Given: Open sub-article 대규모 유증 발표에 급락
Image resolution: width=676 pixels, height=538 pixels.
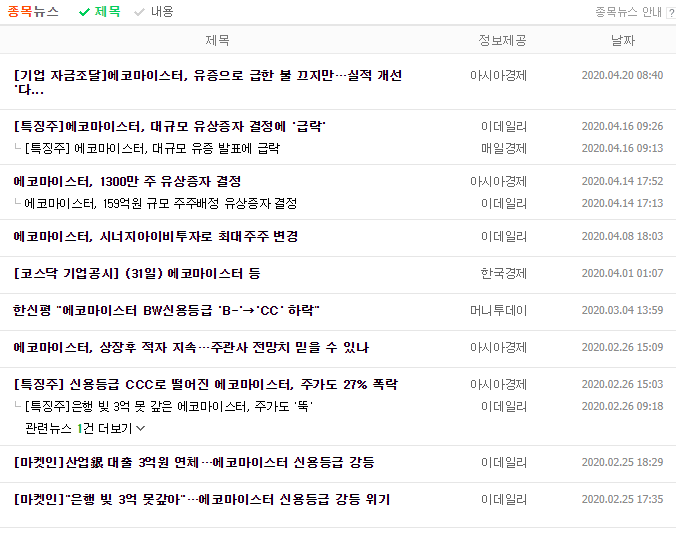Looking at the screenshot, I should pos(152,148).
